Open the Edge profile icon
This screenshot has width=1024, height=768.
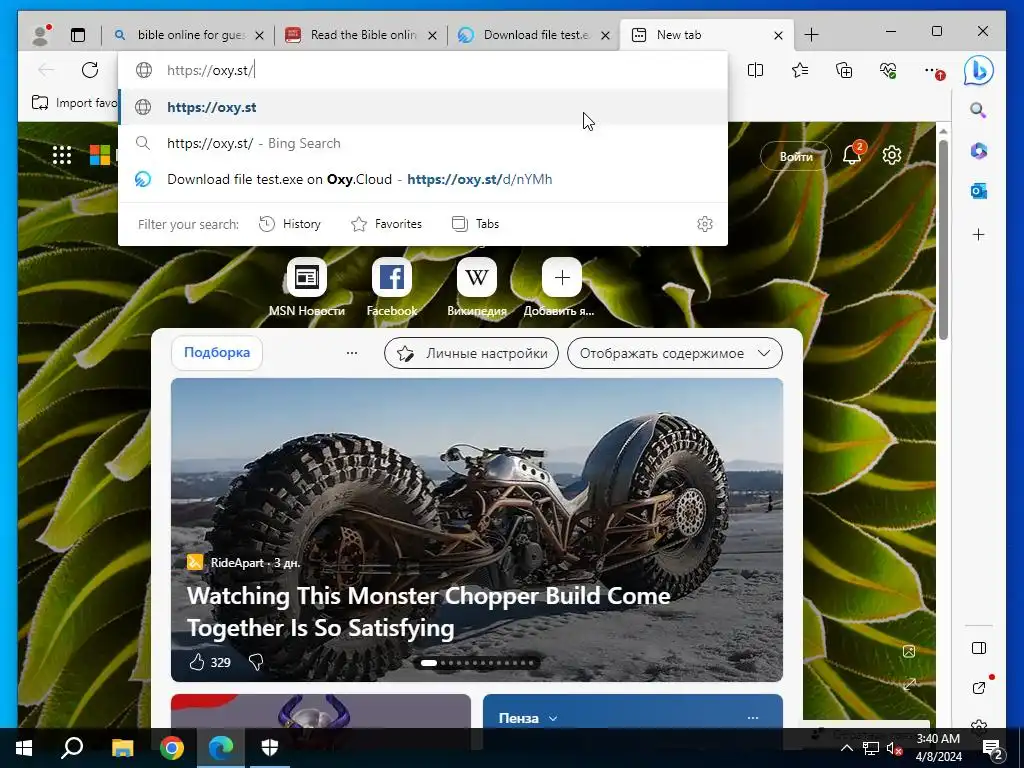pos(41,35)
